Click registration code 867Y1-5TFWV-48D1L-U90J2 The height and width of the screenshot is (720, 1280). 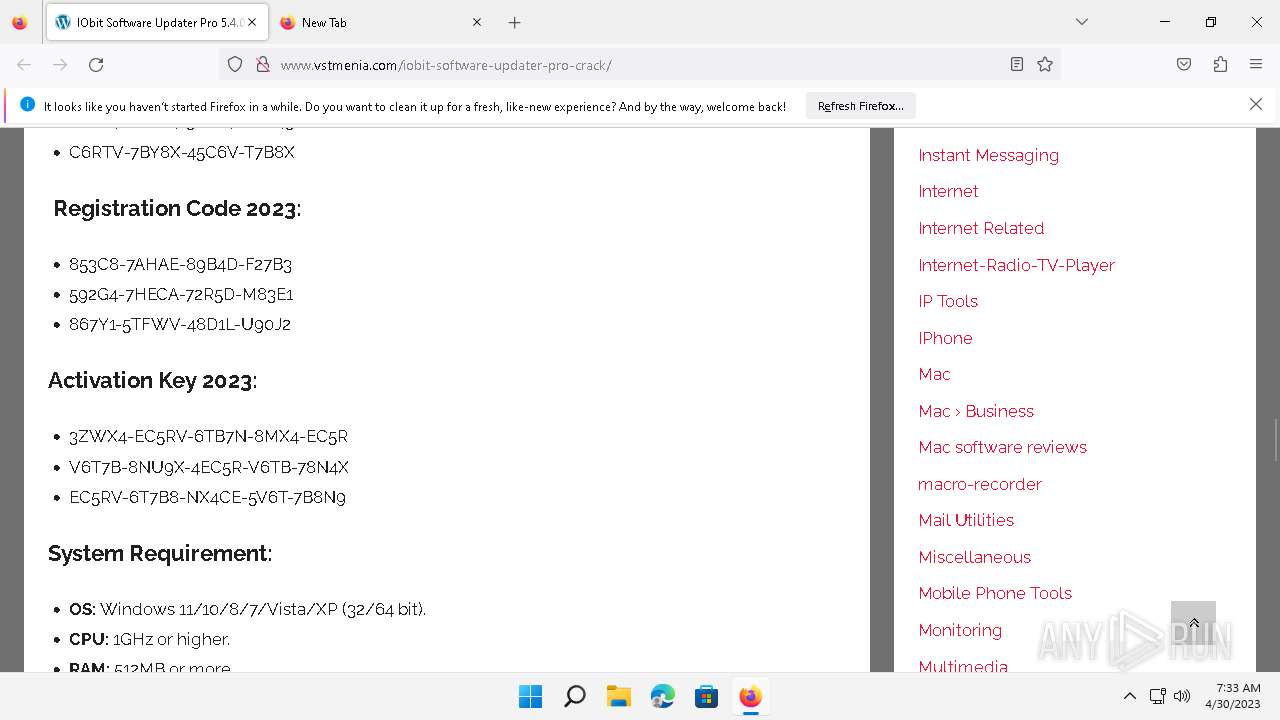(180, 324)
